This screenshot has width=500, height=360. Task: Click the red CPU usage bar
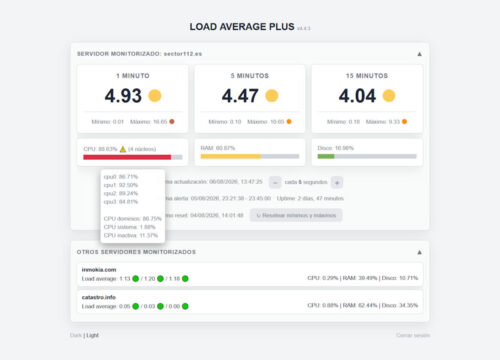tap(127, 157)
